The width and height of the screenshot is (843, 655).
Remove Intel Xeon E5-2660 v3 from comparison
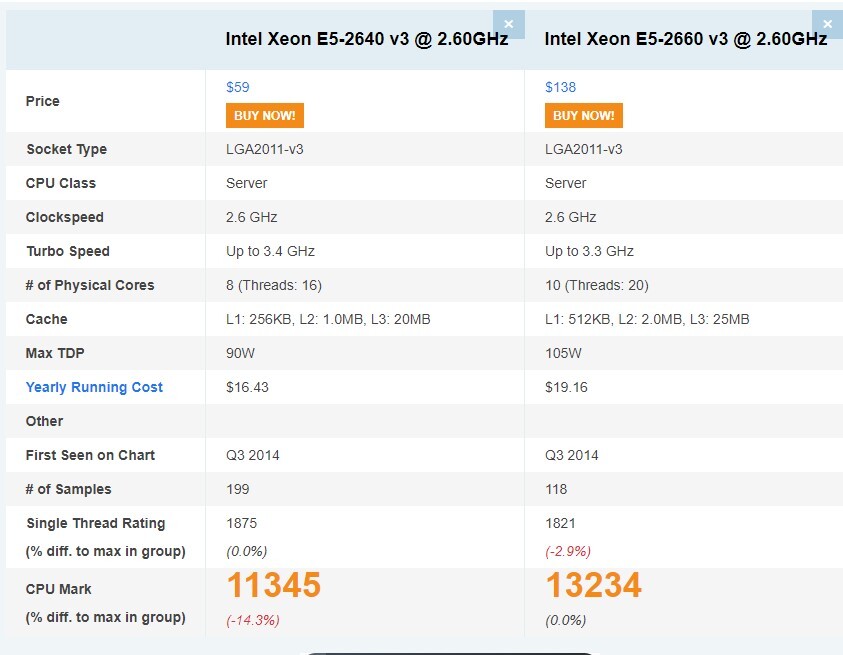(827, 23)
